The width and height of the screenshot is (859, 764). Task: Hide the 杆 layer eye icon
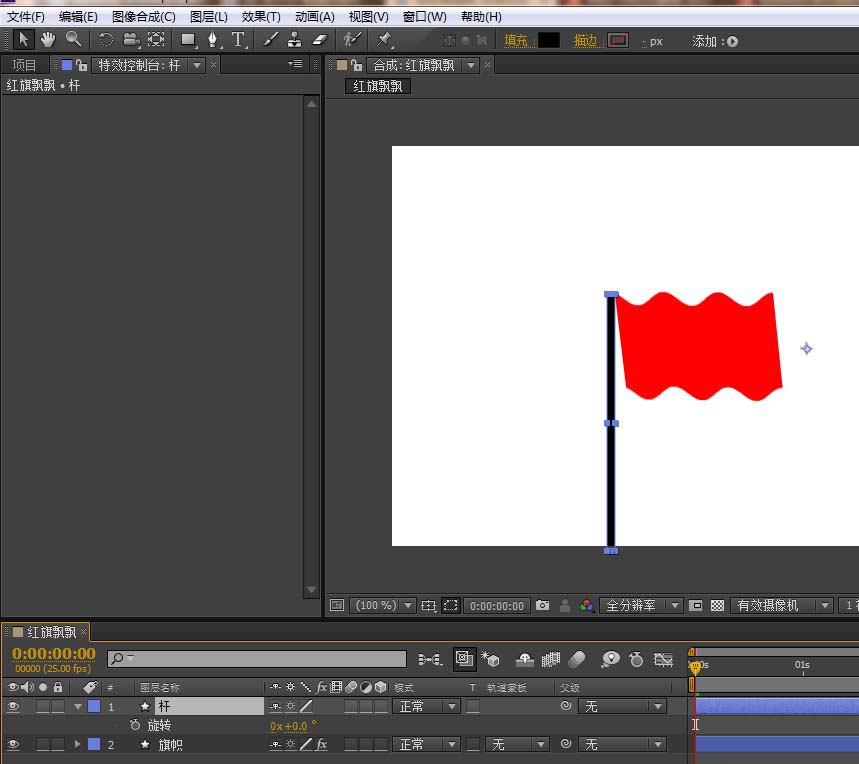pos(13,706)
